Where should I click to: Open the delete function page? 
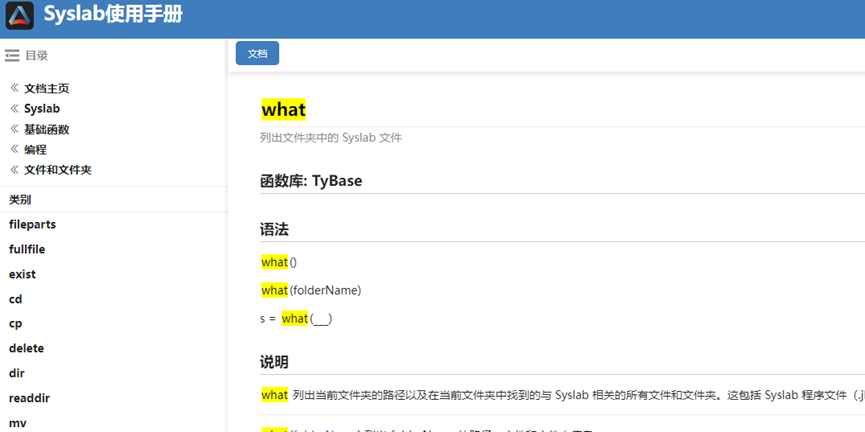pos(26,348)
